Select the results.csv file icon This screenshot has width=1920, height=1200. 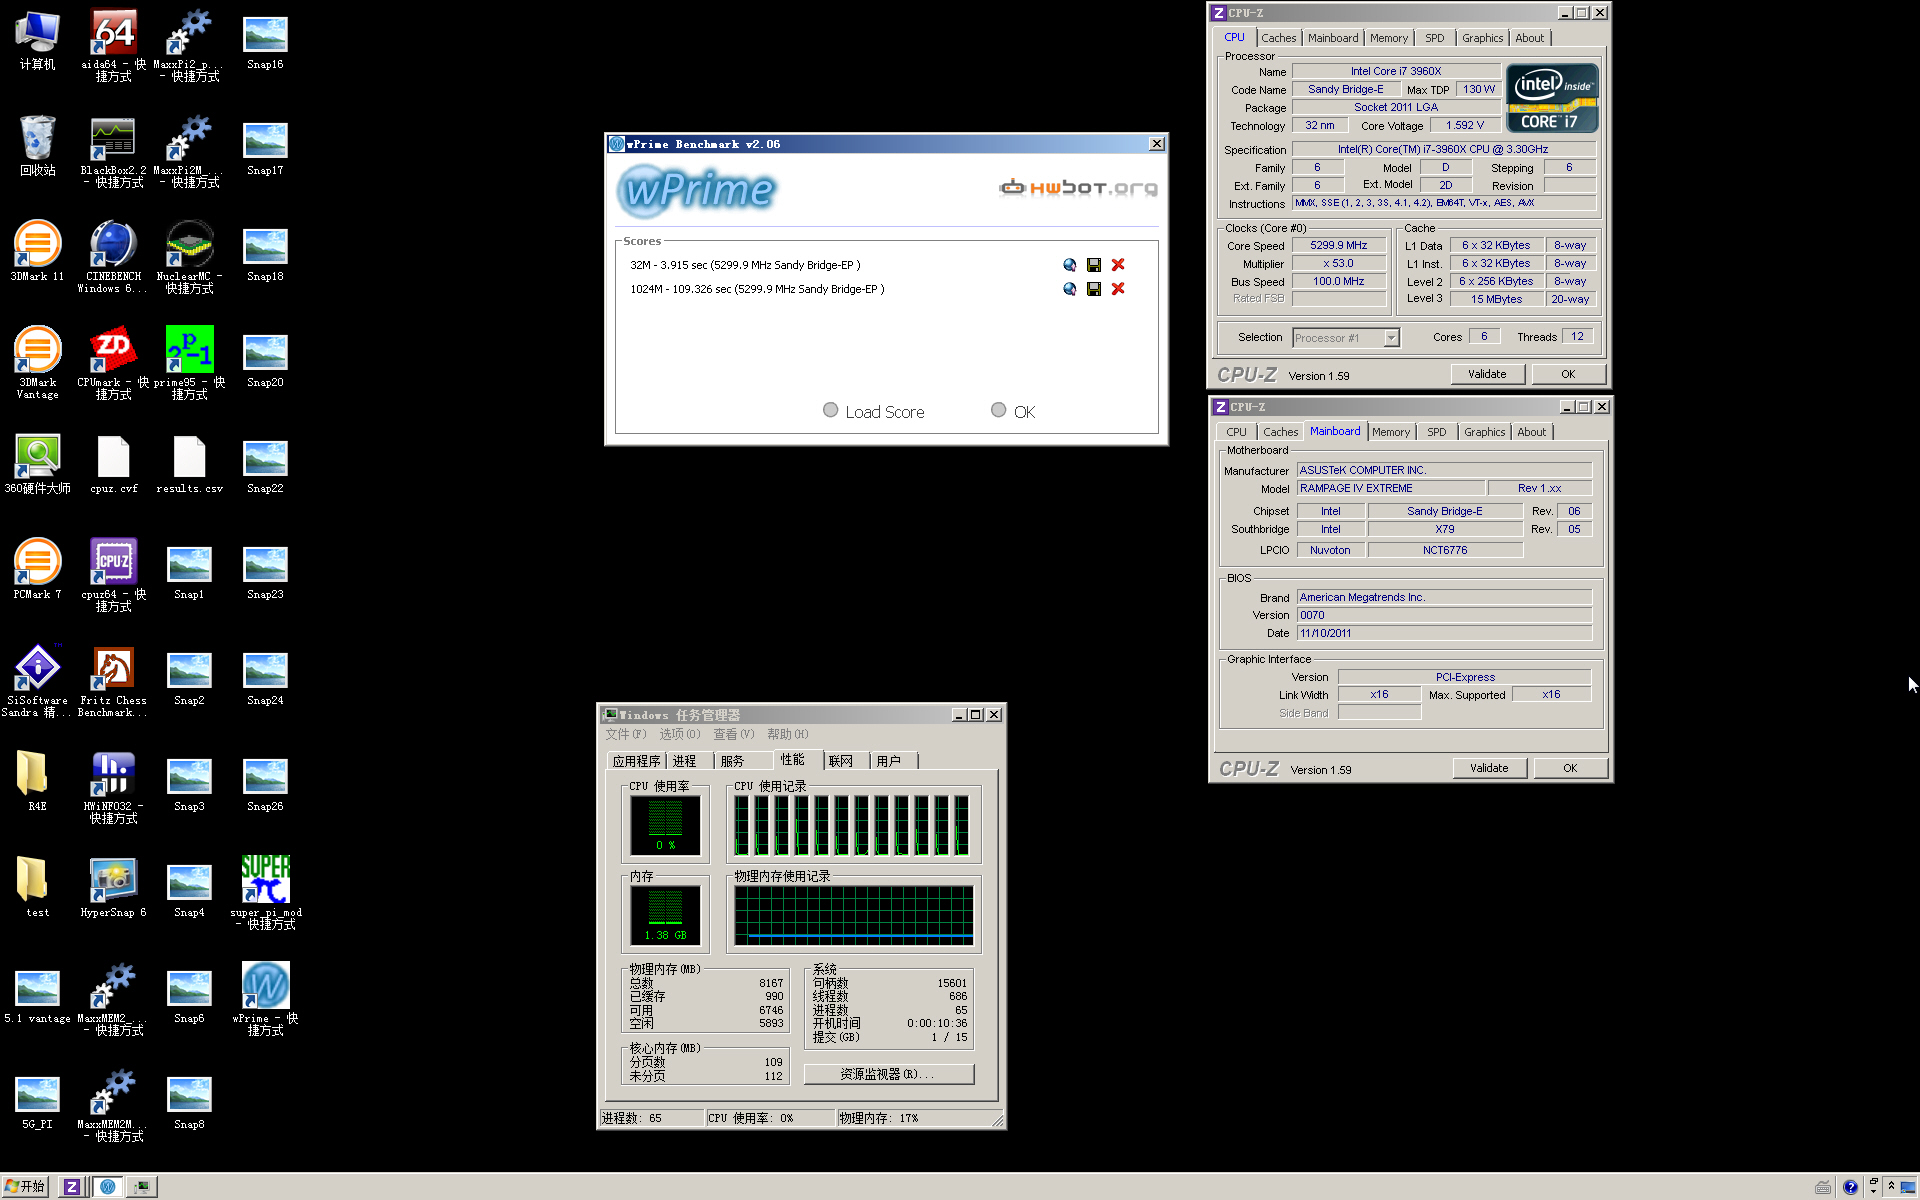(x=189, y=464)
